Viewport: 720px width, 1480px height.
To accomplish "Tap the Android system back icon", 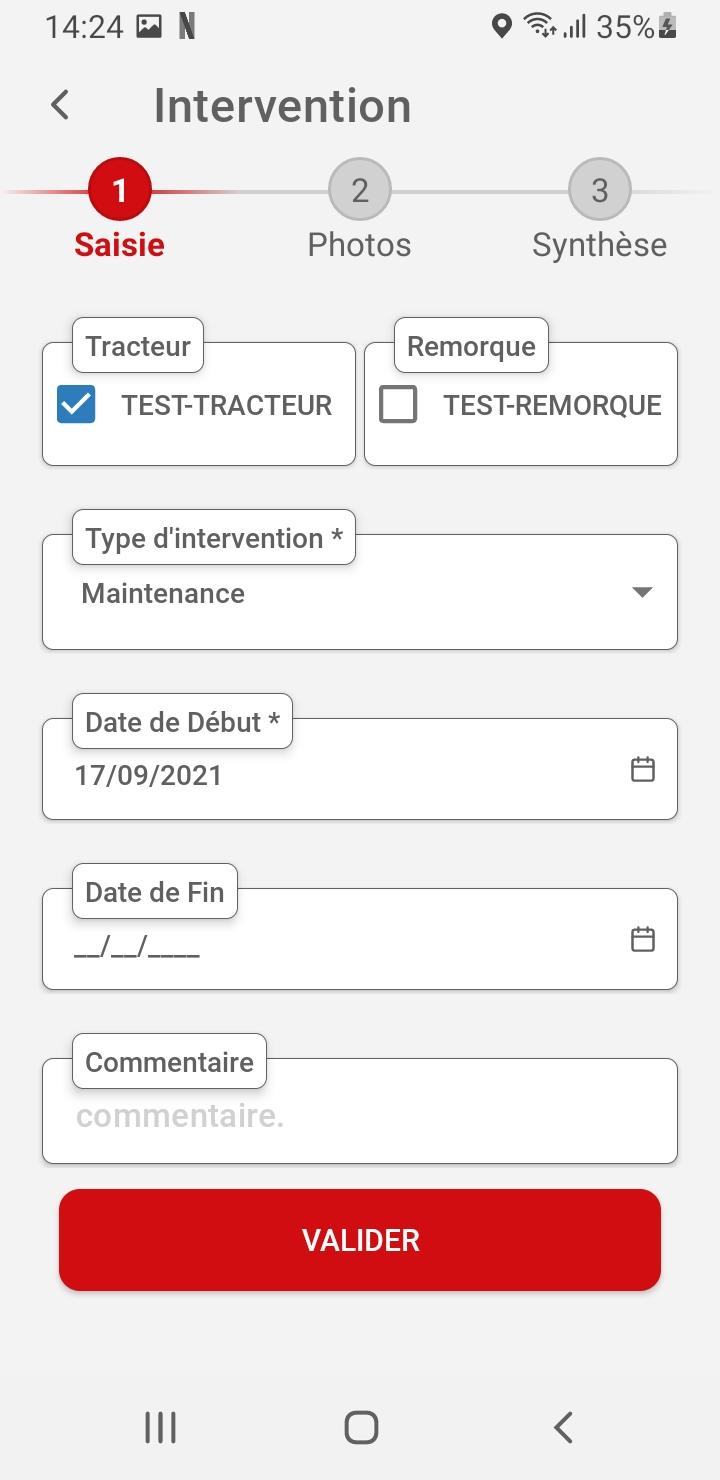I will click(563, 1427).
